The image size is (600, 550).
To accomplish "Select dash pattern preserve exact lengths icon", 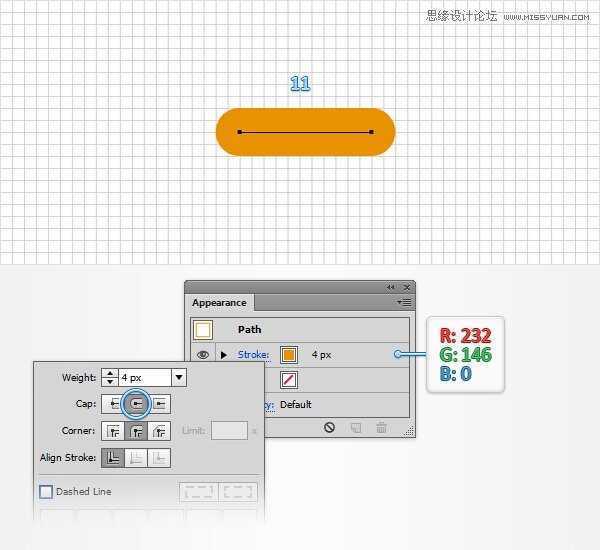I will [x=199, y=492].
